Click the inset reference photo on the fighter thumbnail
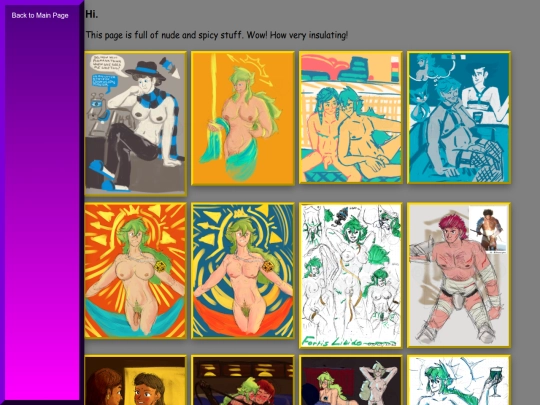 point(488,230)
